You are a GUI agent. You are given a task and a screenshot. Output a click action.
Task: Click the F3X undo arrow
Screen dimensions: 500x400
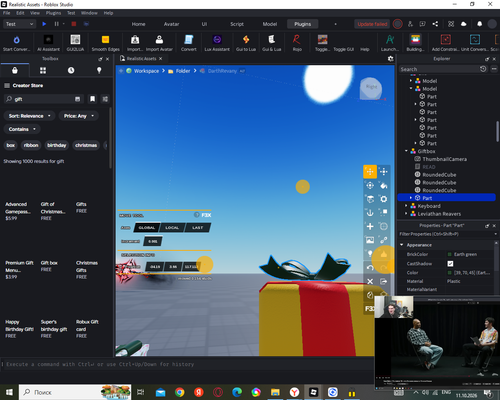pos(370,268)
